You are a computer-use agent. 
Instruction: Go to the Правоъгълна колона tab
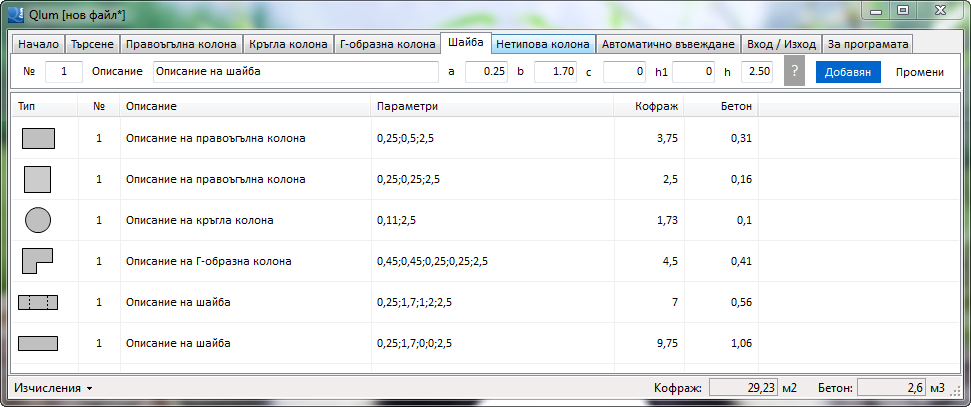coord(181,45)
